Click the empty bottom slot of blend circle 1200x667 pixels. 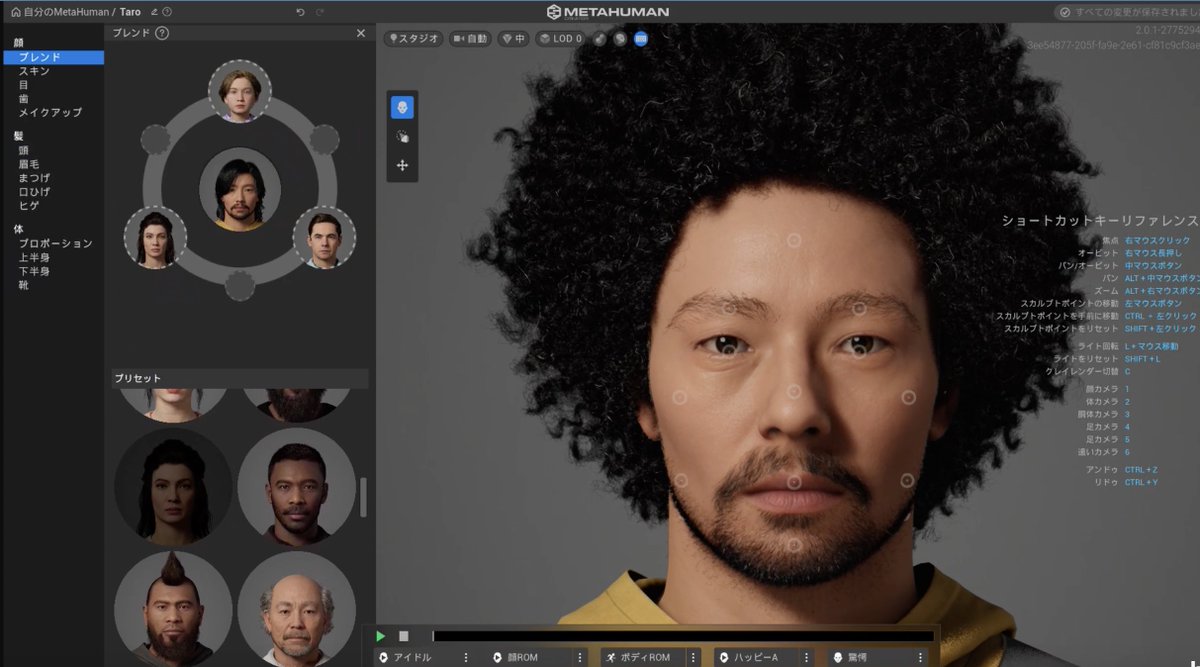(239, 286)
